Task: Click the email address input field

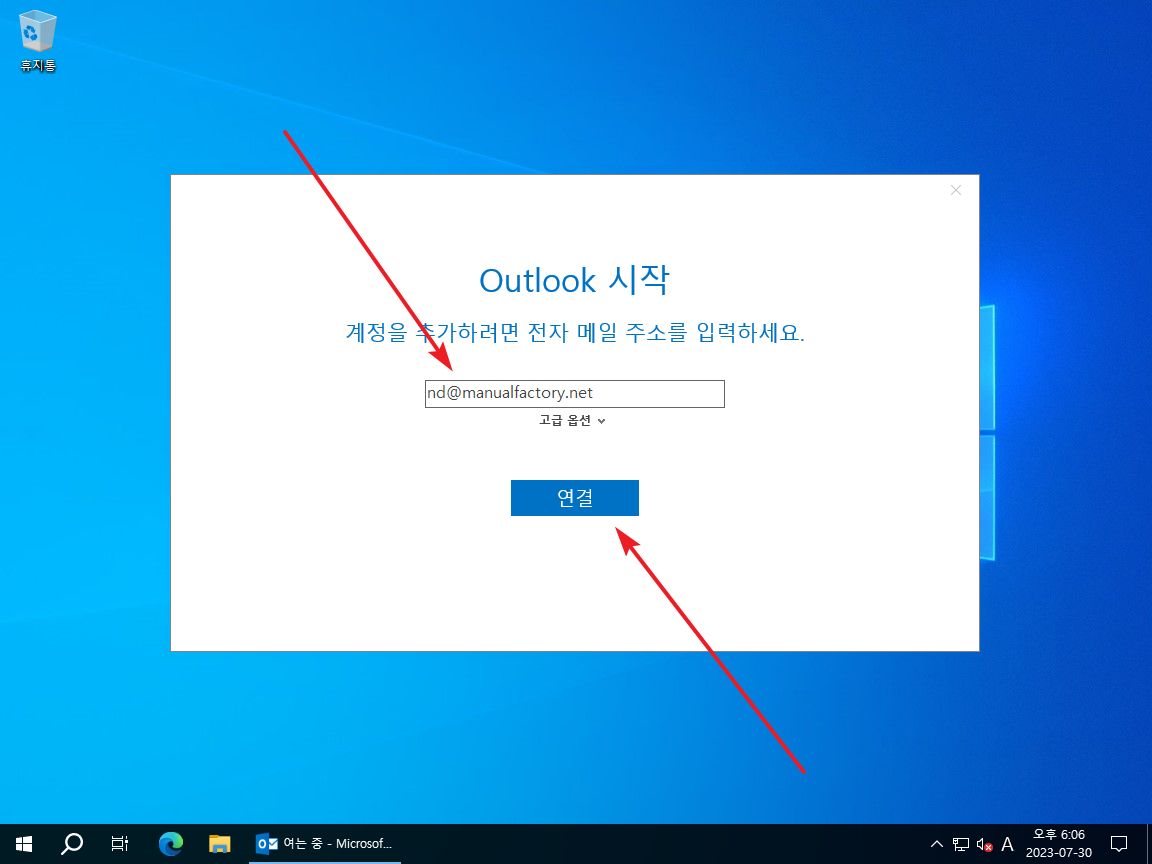Action: [x=575, y=394]
